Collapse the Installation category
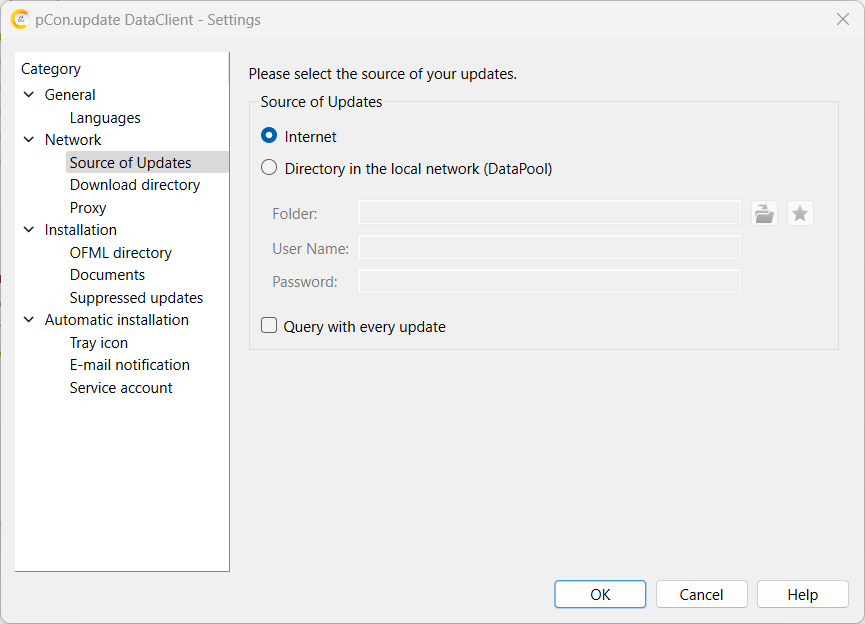The width and height of the screenshot is (865, 624). click(x=29, y=230)
